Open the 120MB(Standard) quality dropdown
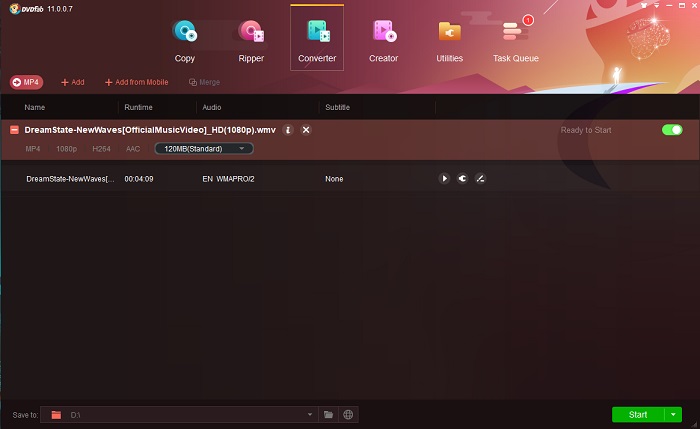Screen dimensions: 700x429 pyautogui.click(x=204, y=149)
